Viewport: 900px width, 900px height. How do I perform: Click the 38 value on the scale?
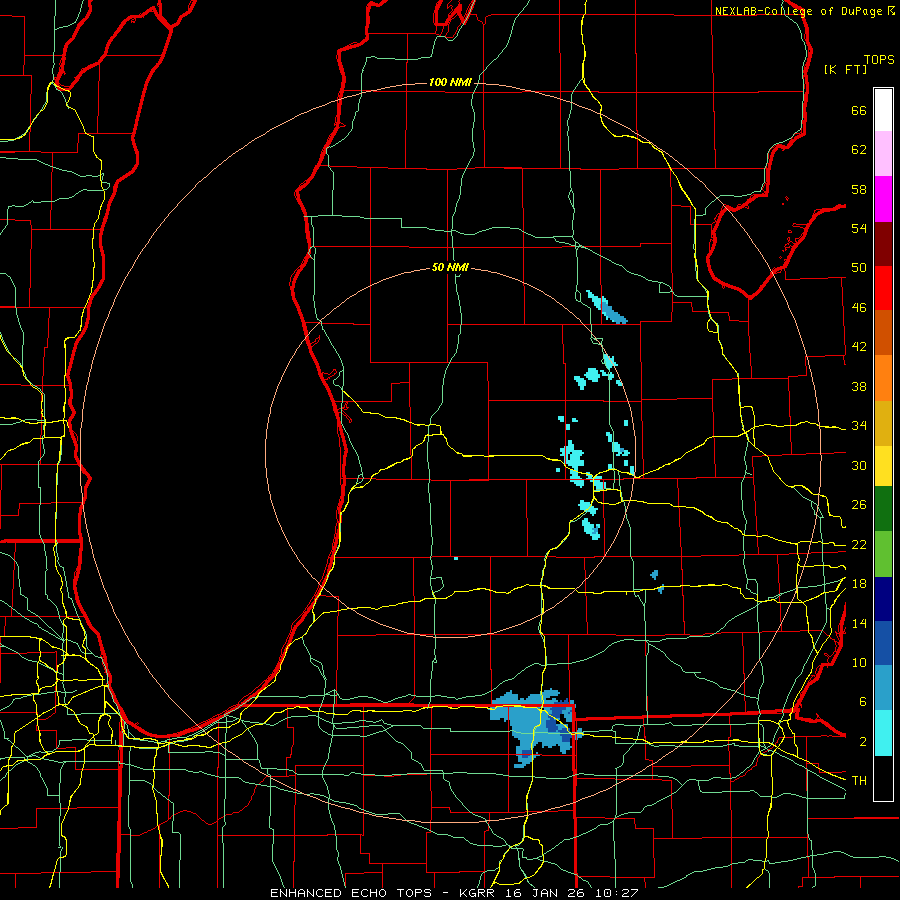tap(859, 386)
